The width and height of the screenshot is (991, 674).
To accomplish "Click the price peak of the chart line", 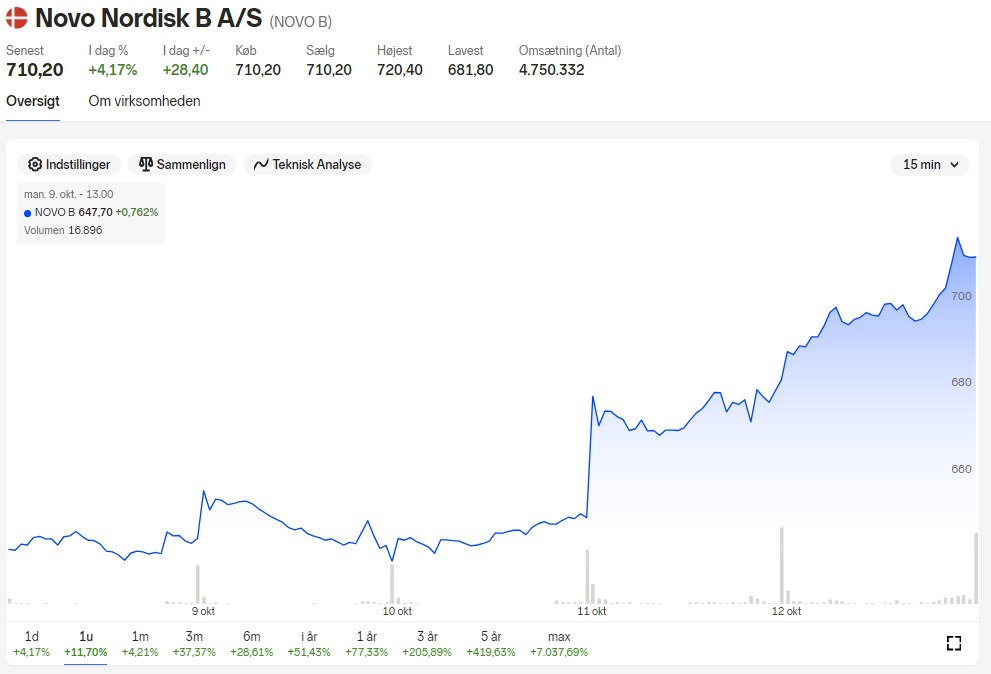I will [x=958, y=238].
